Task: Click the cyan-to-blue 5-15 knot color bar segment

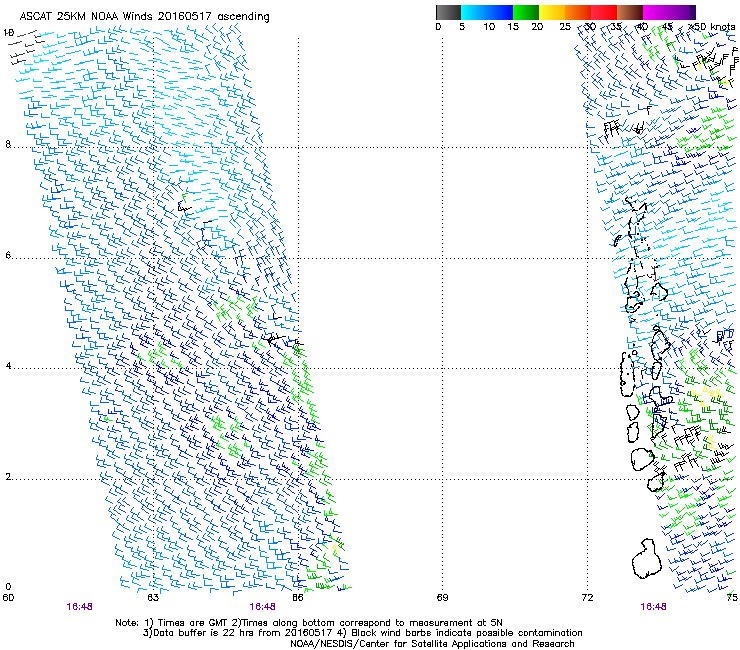Action: point(487,12)
